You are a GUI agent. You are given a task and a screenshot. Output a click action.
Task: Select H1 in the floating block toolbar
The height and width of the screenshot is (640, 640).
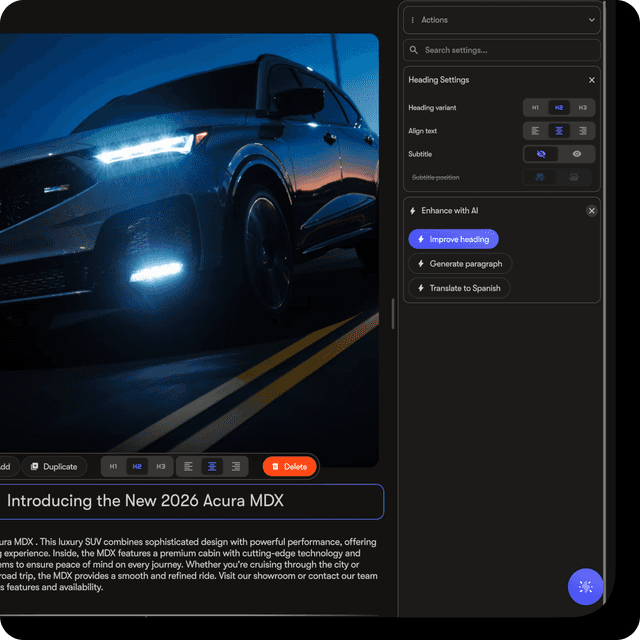[113, 467]
